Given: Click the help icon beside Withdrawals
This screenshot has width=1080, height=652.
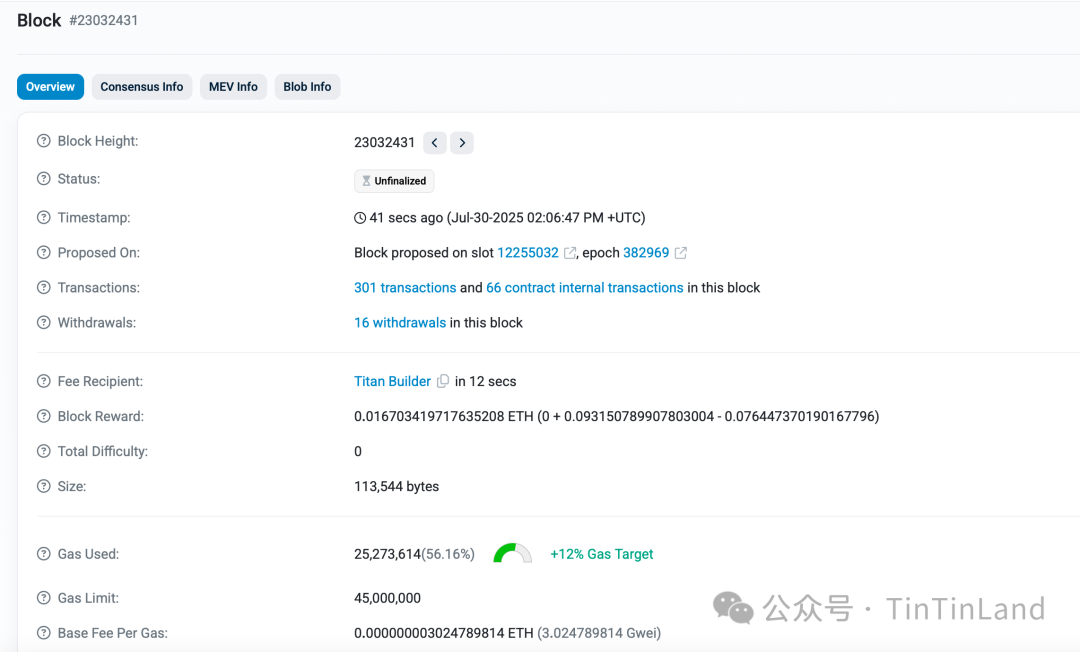Looking at the screenshot, I should 43,323.
